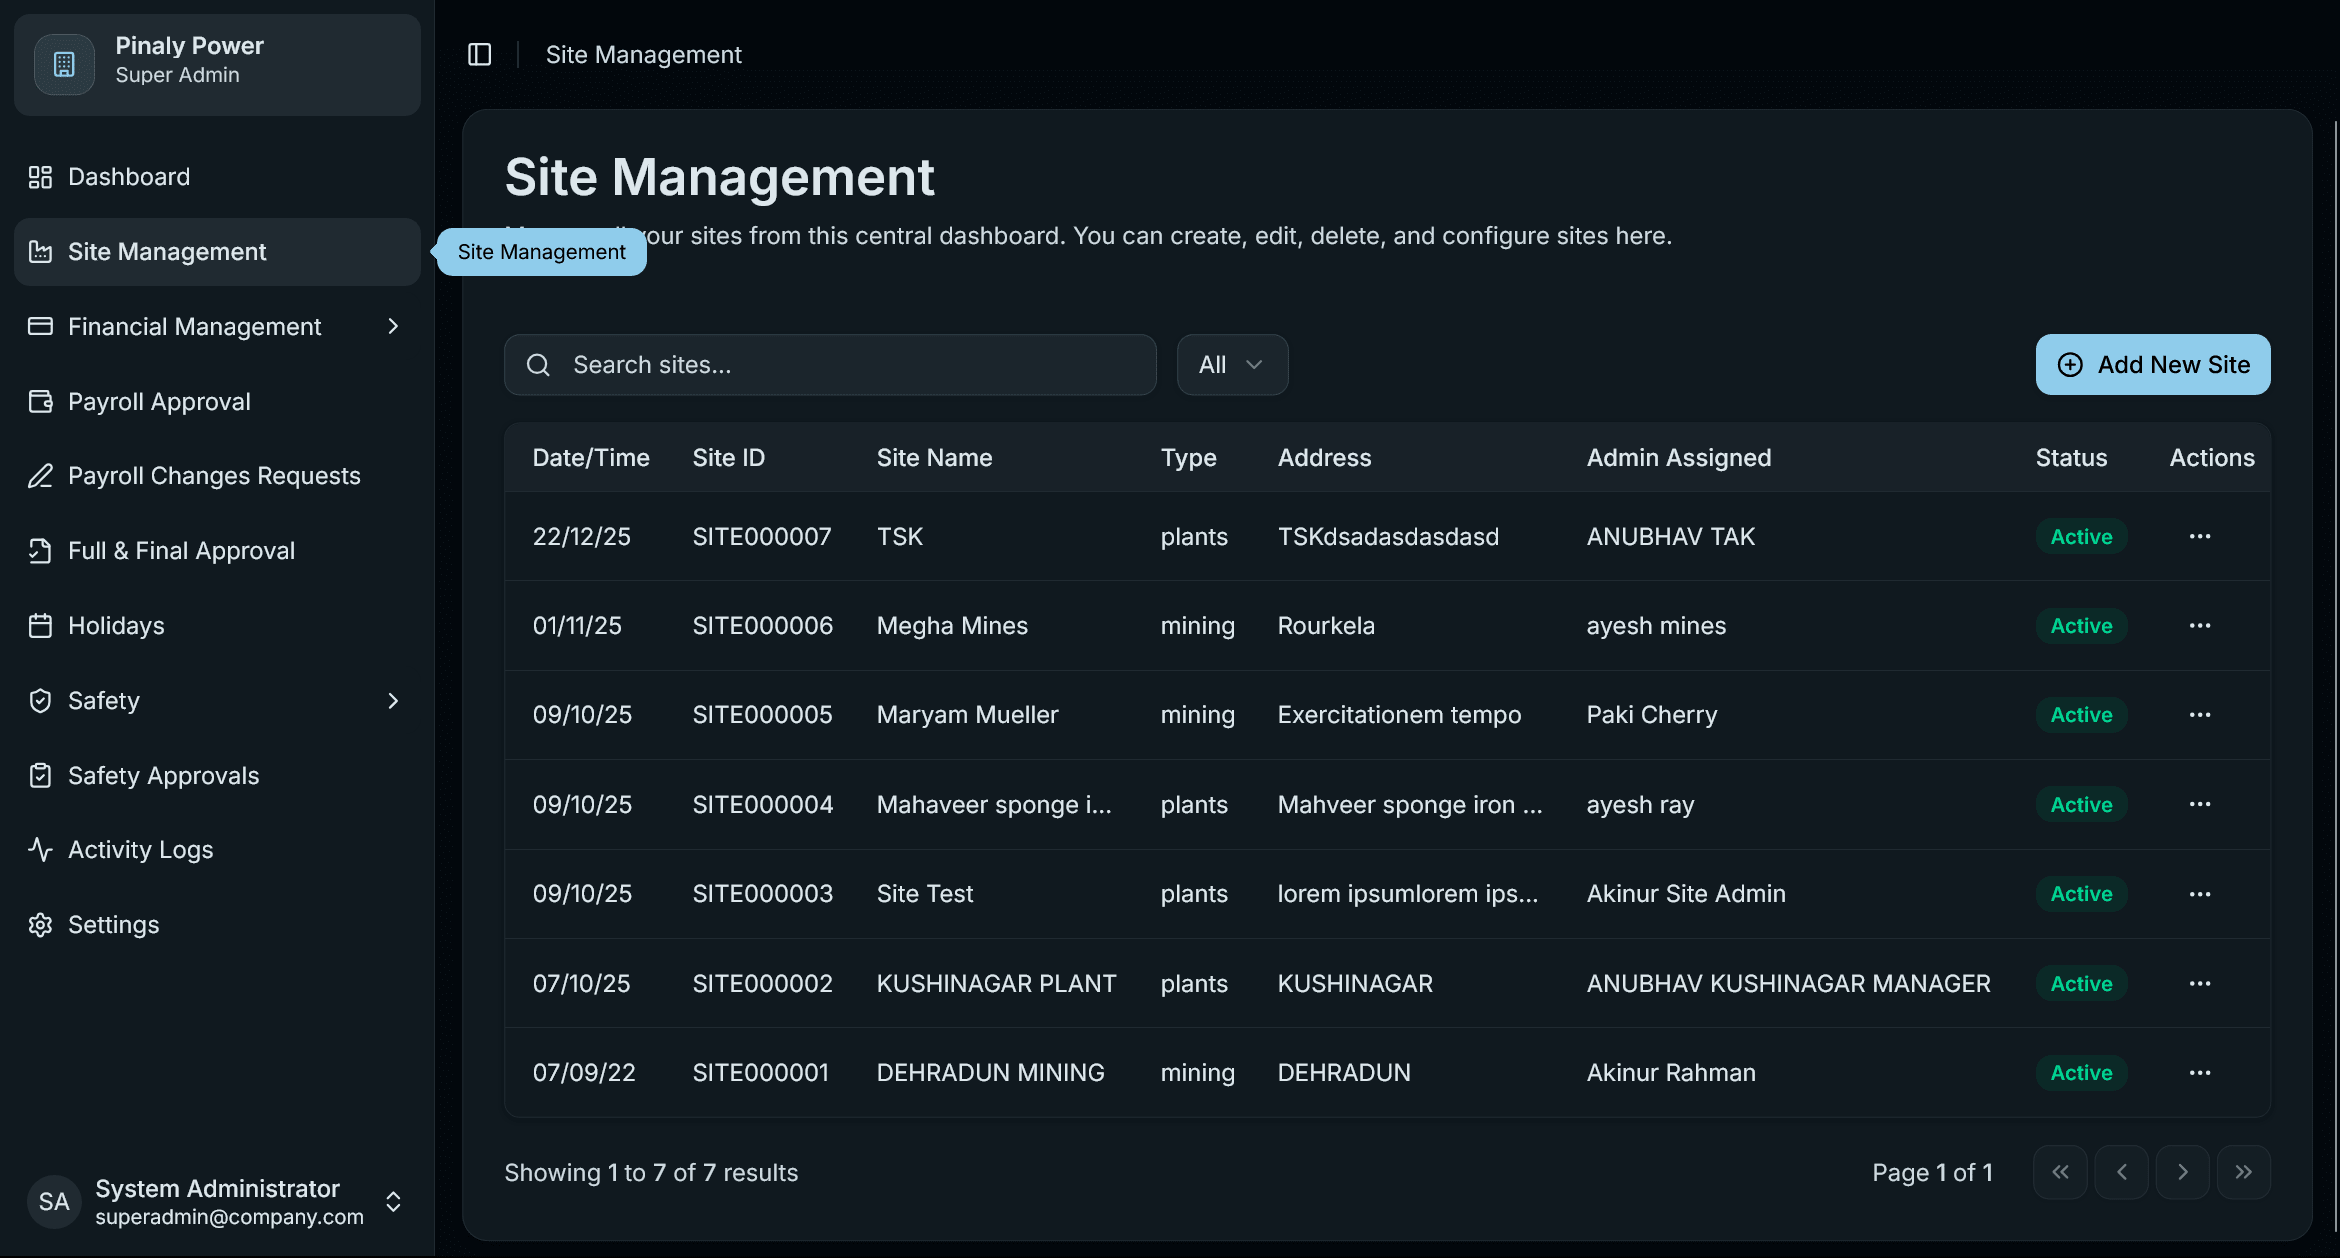2340x1258 pixels.
Task: Click DEHRADUN MINING site name
Action: pyautogui.click(x=990, y=1073)
